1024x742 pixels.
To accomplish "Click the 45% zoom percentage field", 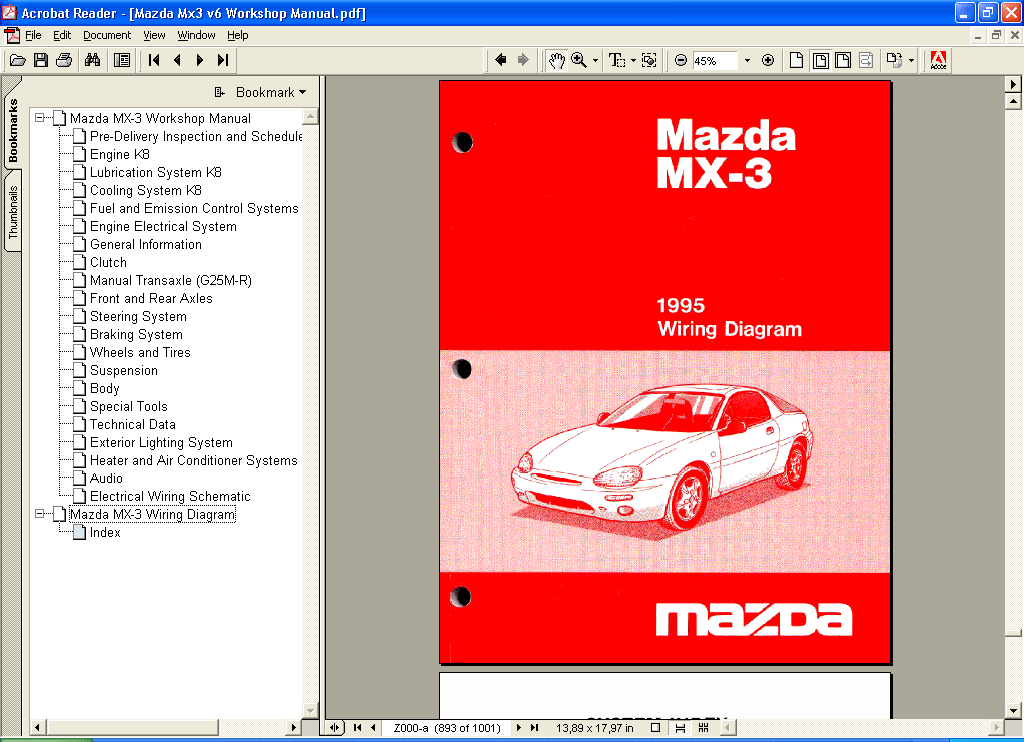I will tap(714, 61).
